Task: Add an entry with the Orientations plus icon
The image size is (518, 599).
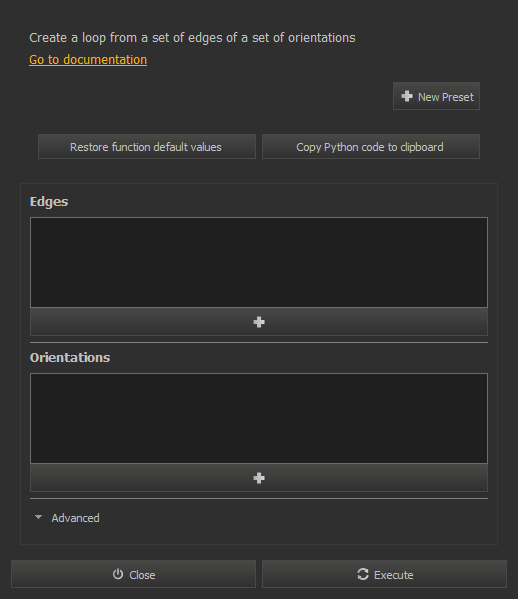Action: [x=259, y=478]
